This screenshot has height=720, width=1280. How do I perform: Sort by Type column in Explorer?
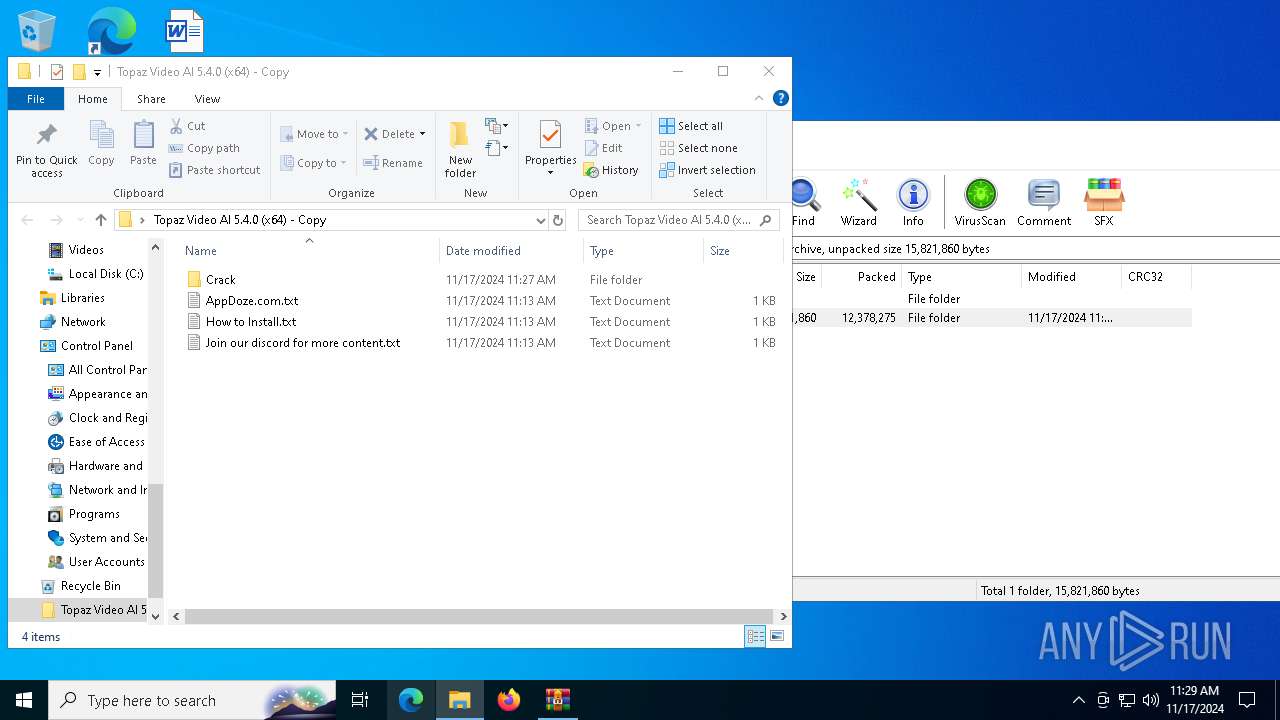643,251
